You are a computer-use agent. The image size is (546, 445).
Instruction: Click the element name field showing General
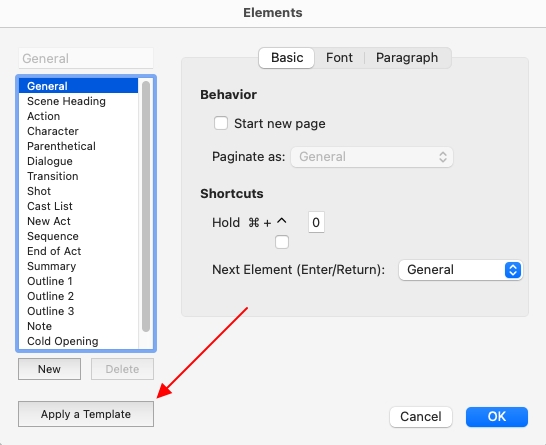(86, 58)
